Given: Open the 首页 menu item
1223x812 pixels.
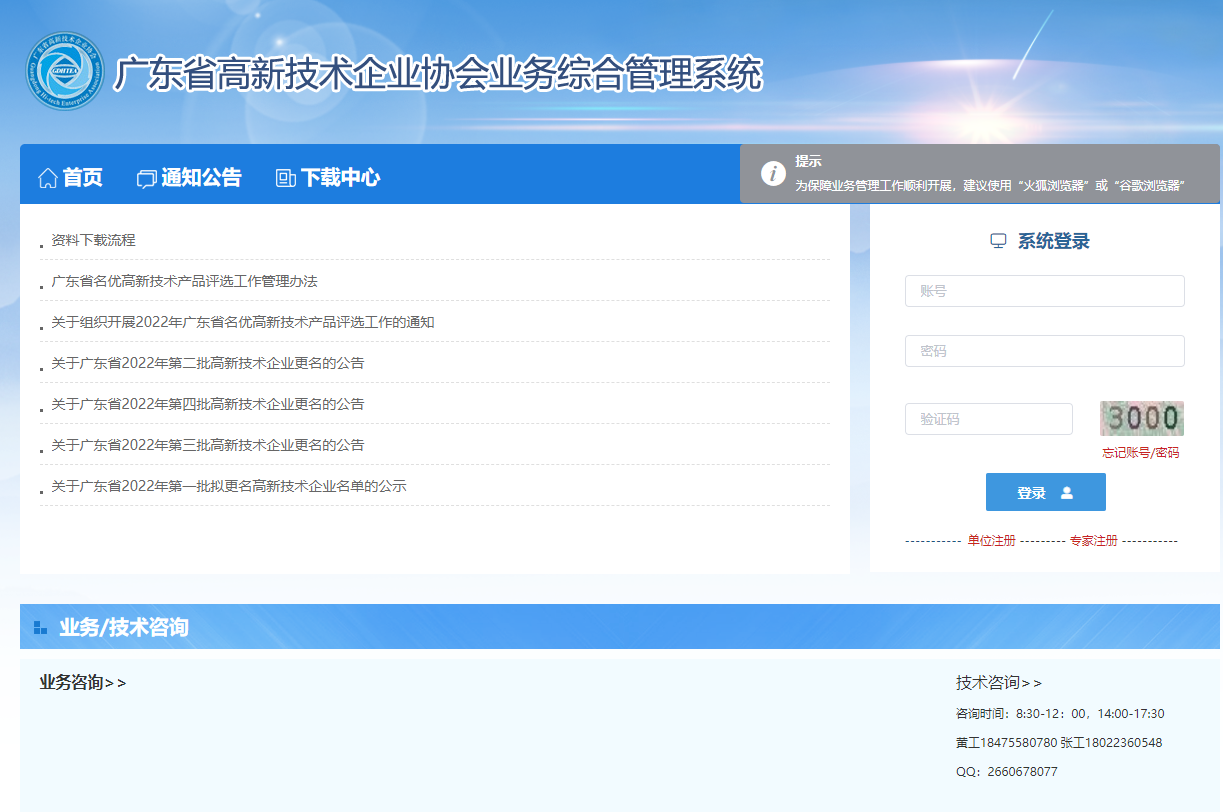Looking at the screenshot, I should (x=82, y=178).
